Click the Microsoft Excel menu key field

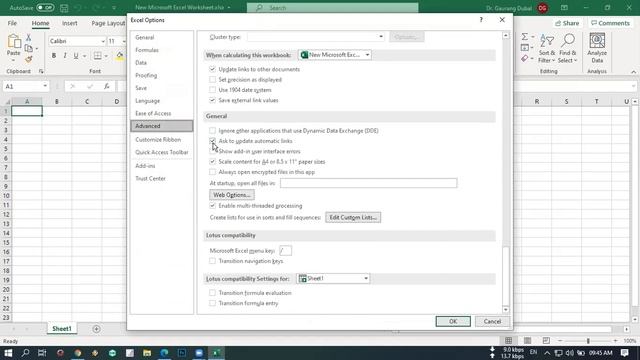pos(285,251)
